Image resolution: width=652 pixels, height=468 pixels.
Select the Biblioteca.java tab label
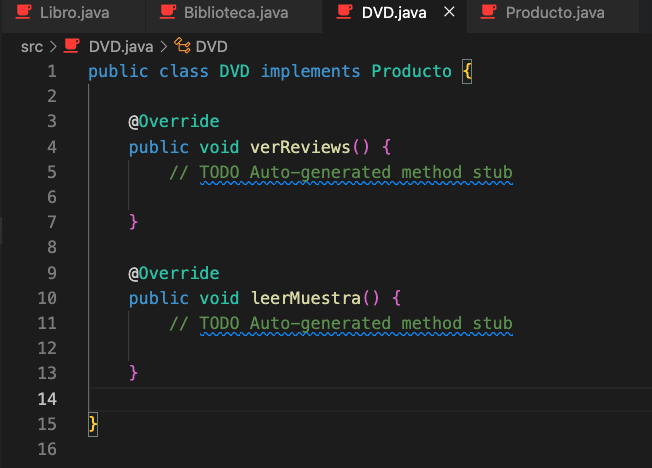point(235,13)
